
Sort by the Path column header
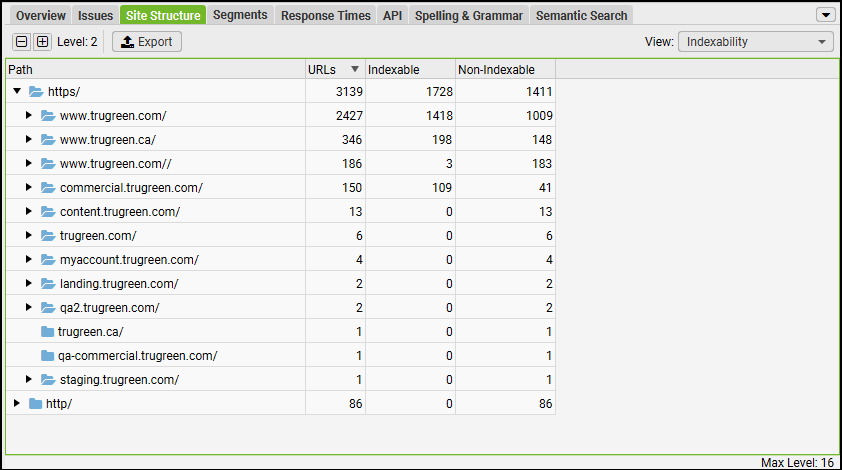156,70
